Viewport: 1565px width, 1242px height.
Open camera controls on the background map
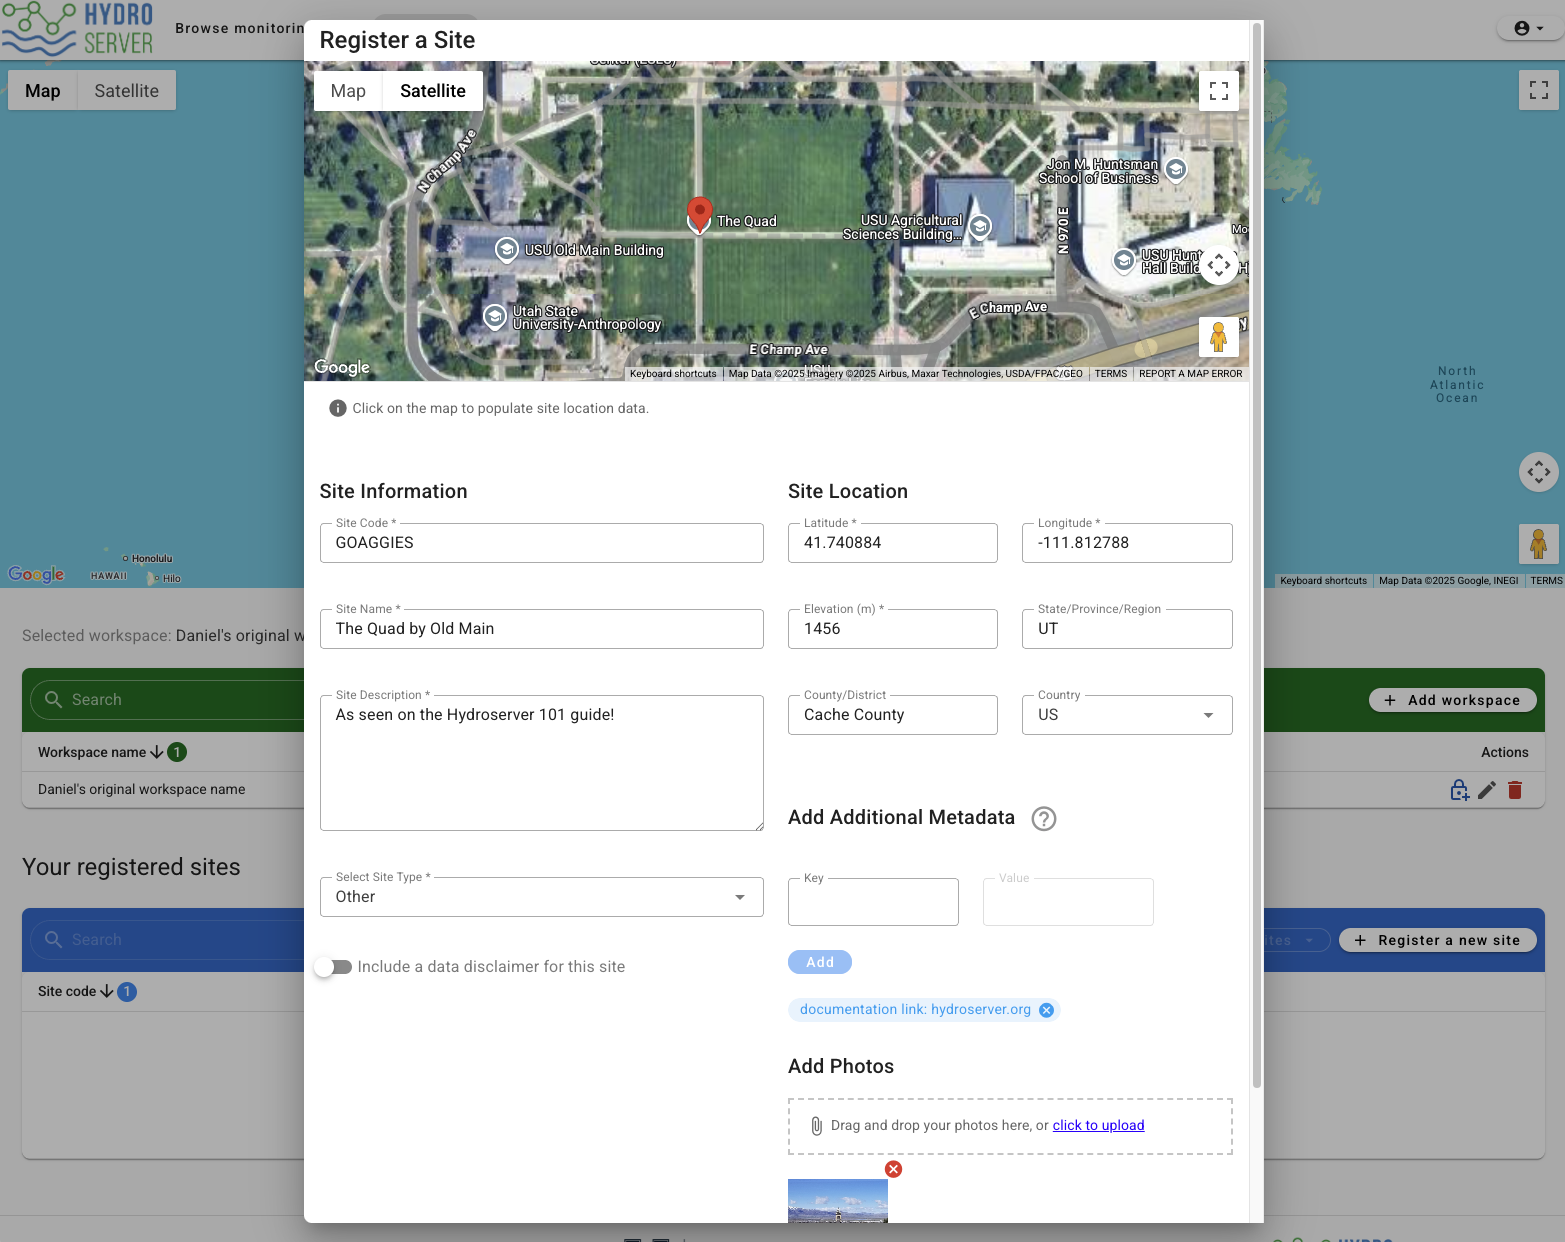tap(1538, 471)
